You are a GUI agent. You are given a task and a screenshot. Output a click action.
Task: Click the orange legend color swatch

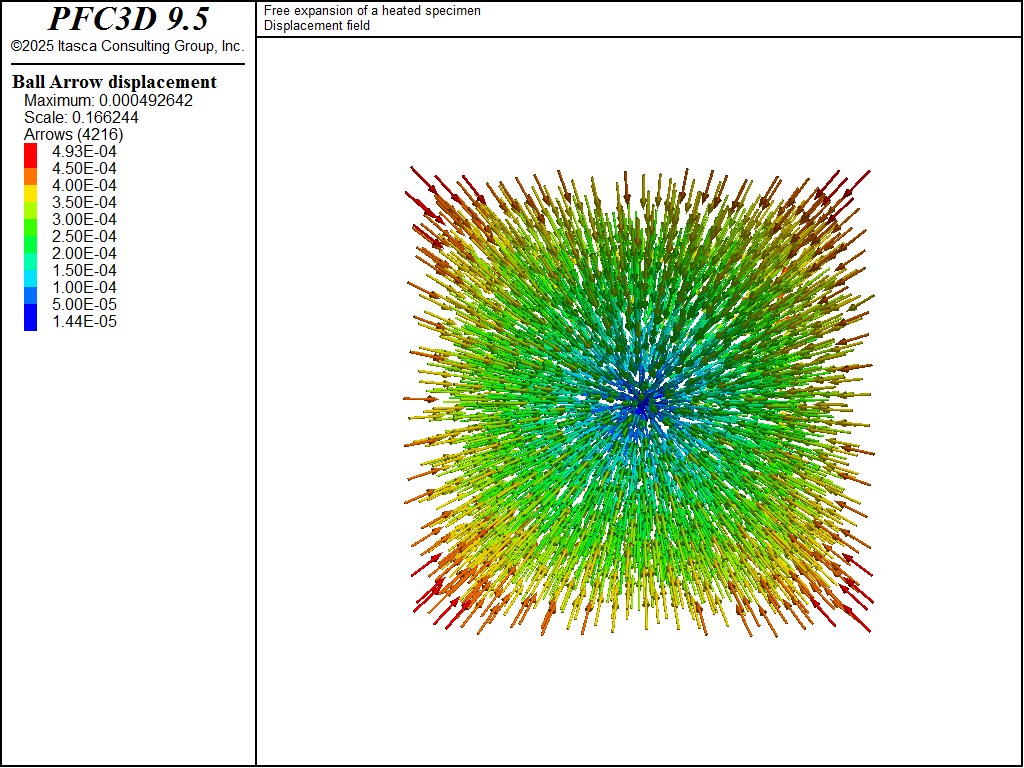[x=31, y=177]
